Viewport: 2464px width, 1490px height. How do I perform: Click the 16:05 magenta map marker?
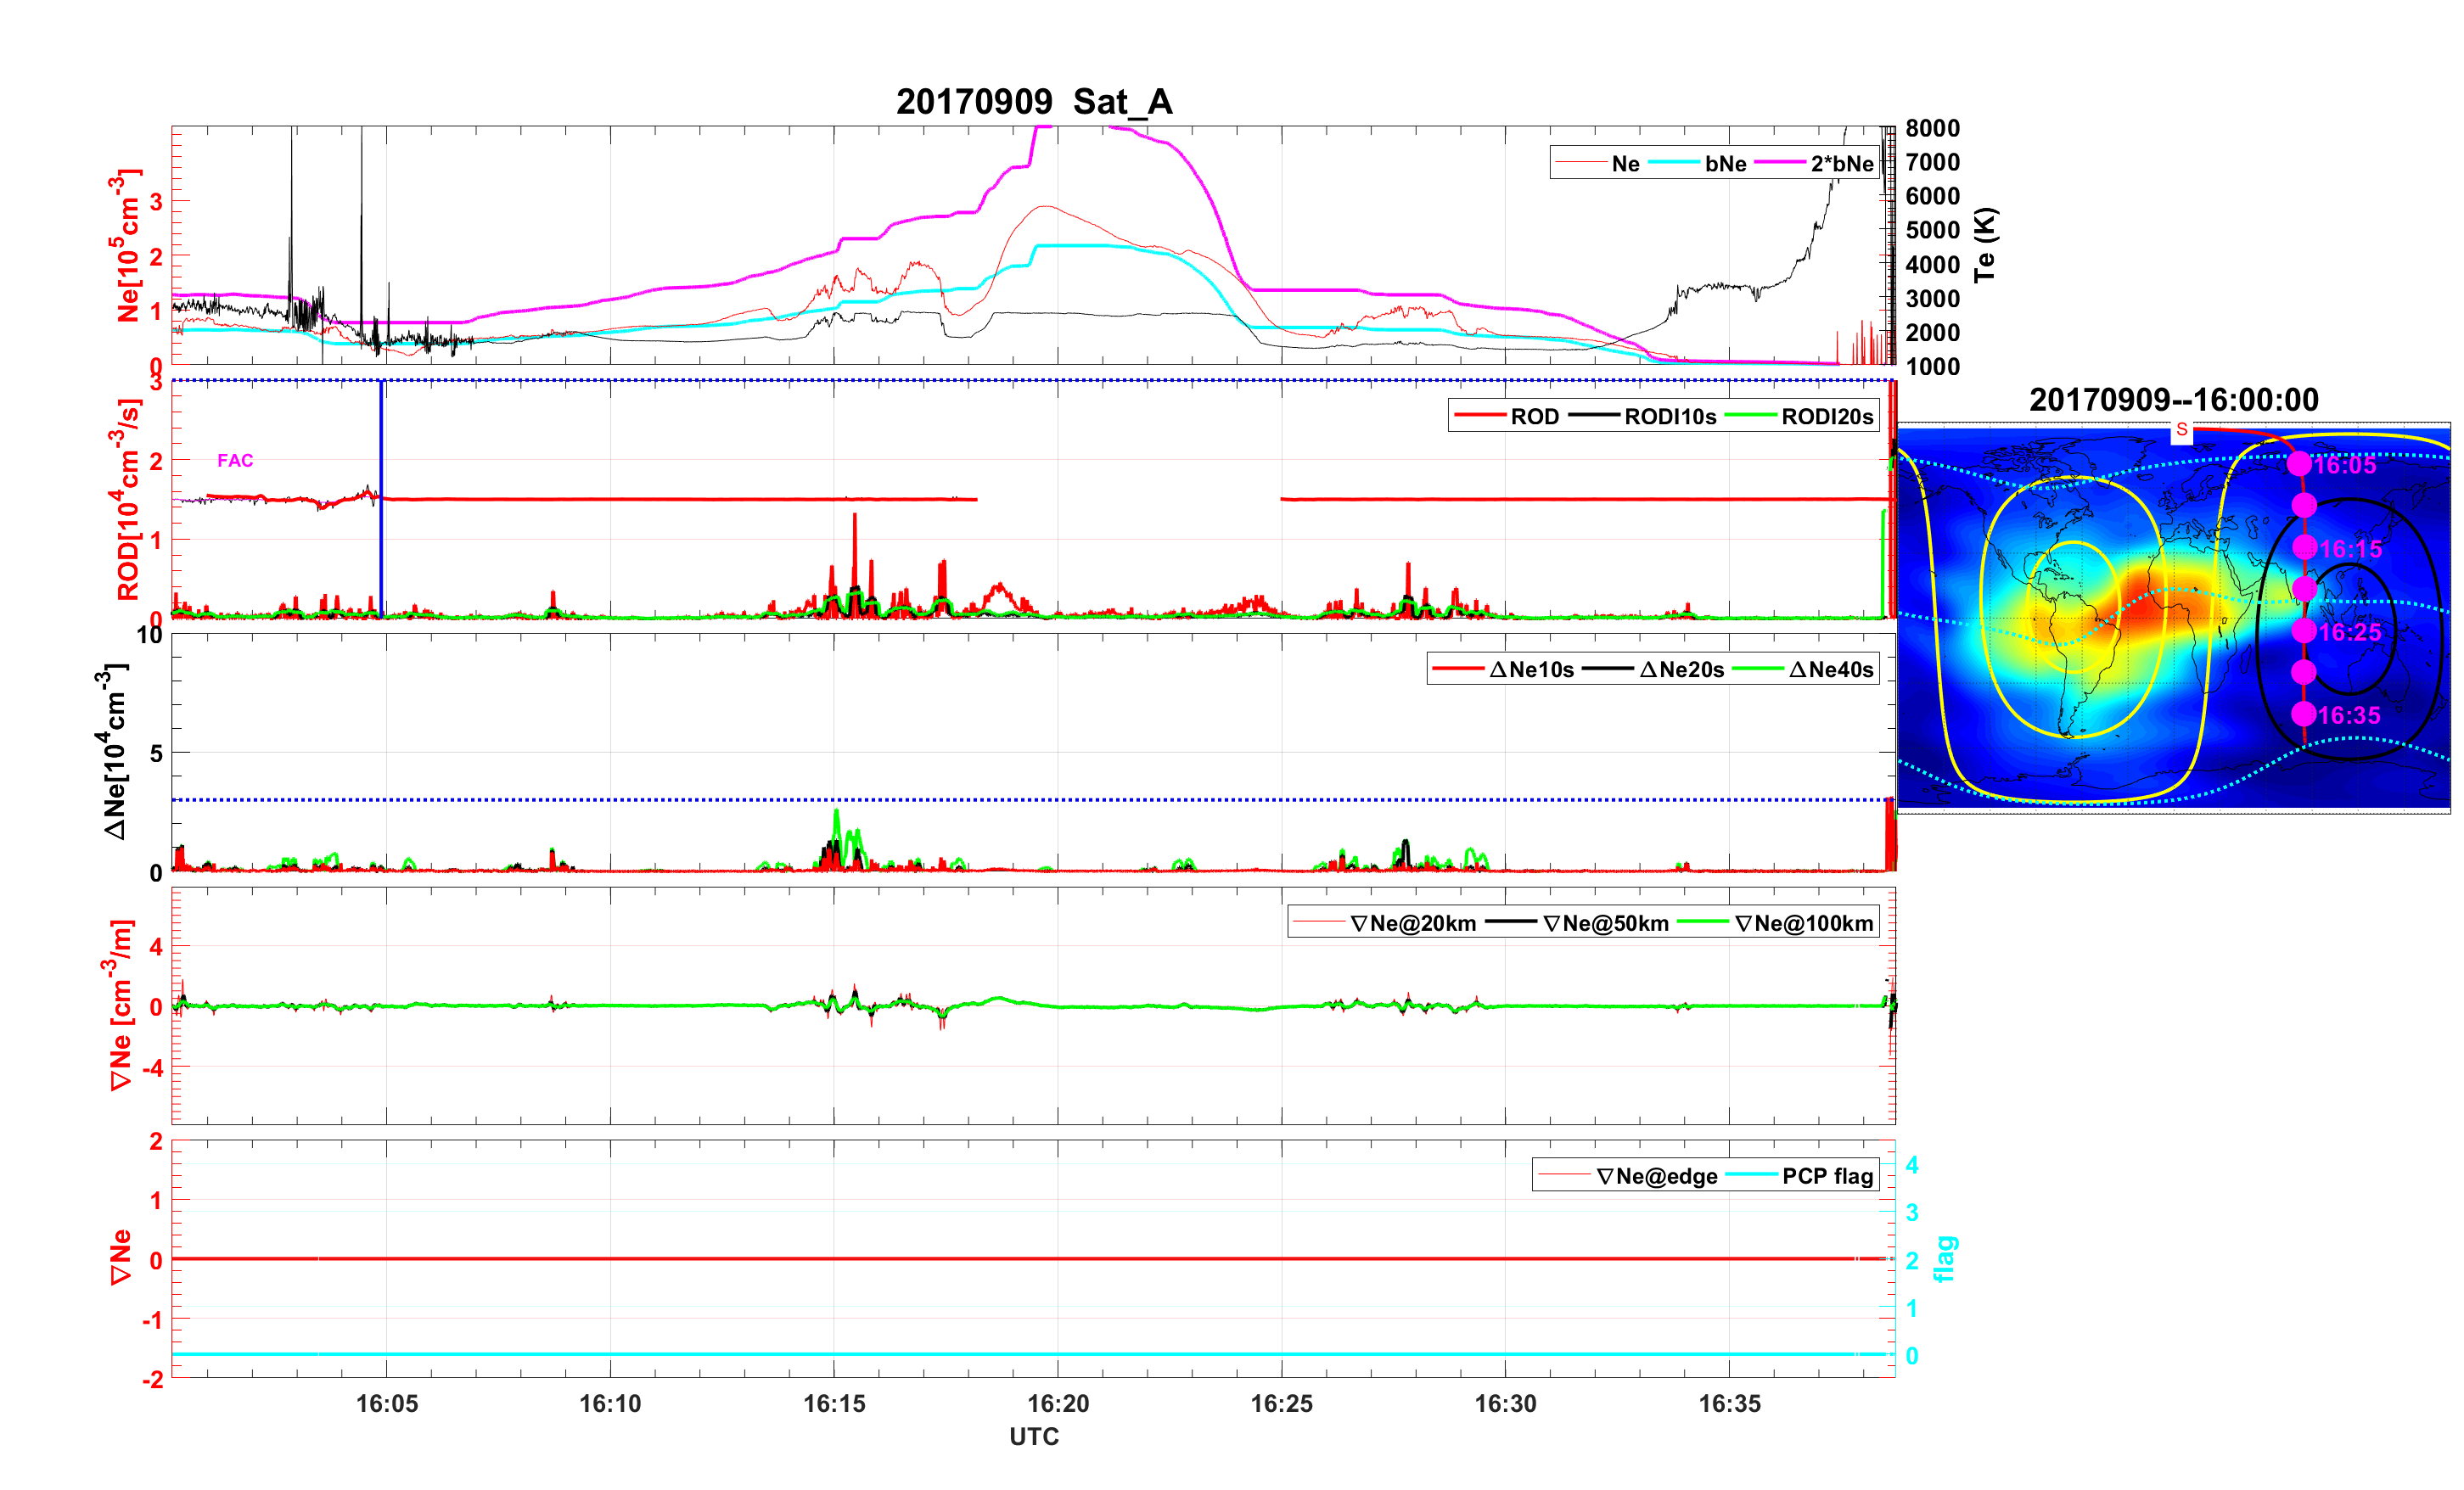[x=2299, y=464]
